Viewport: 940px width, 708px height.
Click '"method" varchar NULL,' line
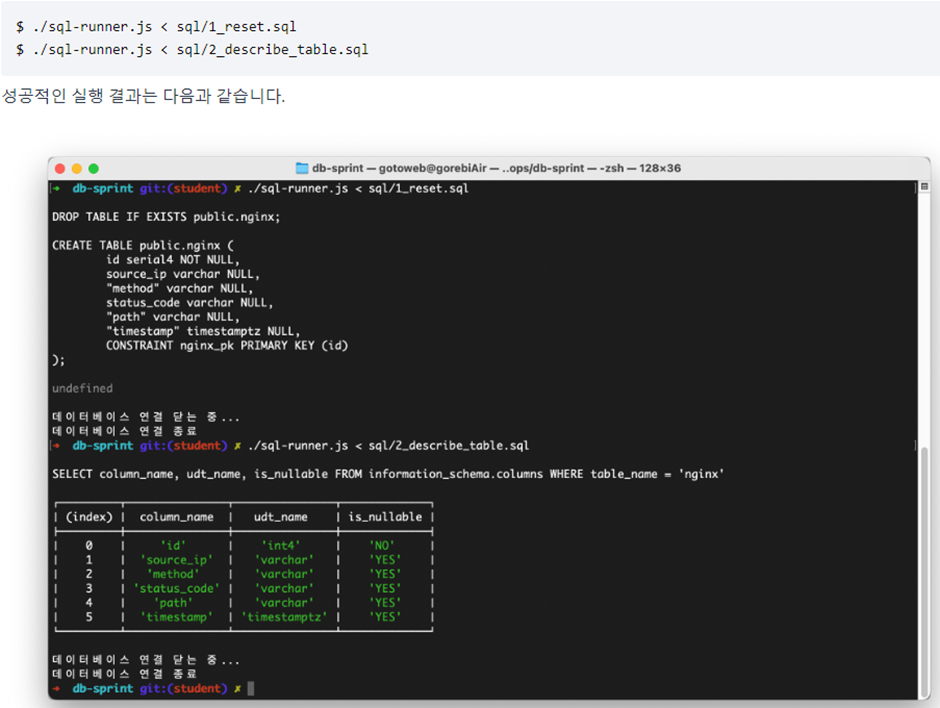coord(179,288)
